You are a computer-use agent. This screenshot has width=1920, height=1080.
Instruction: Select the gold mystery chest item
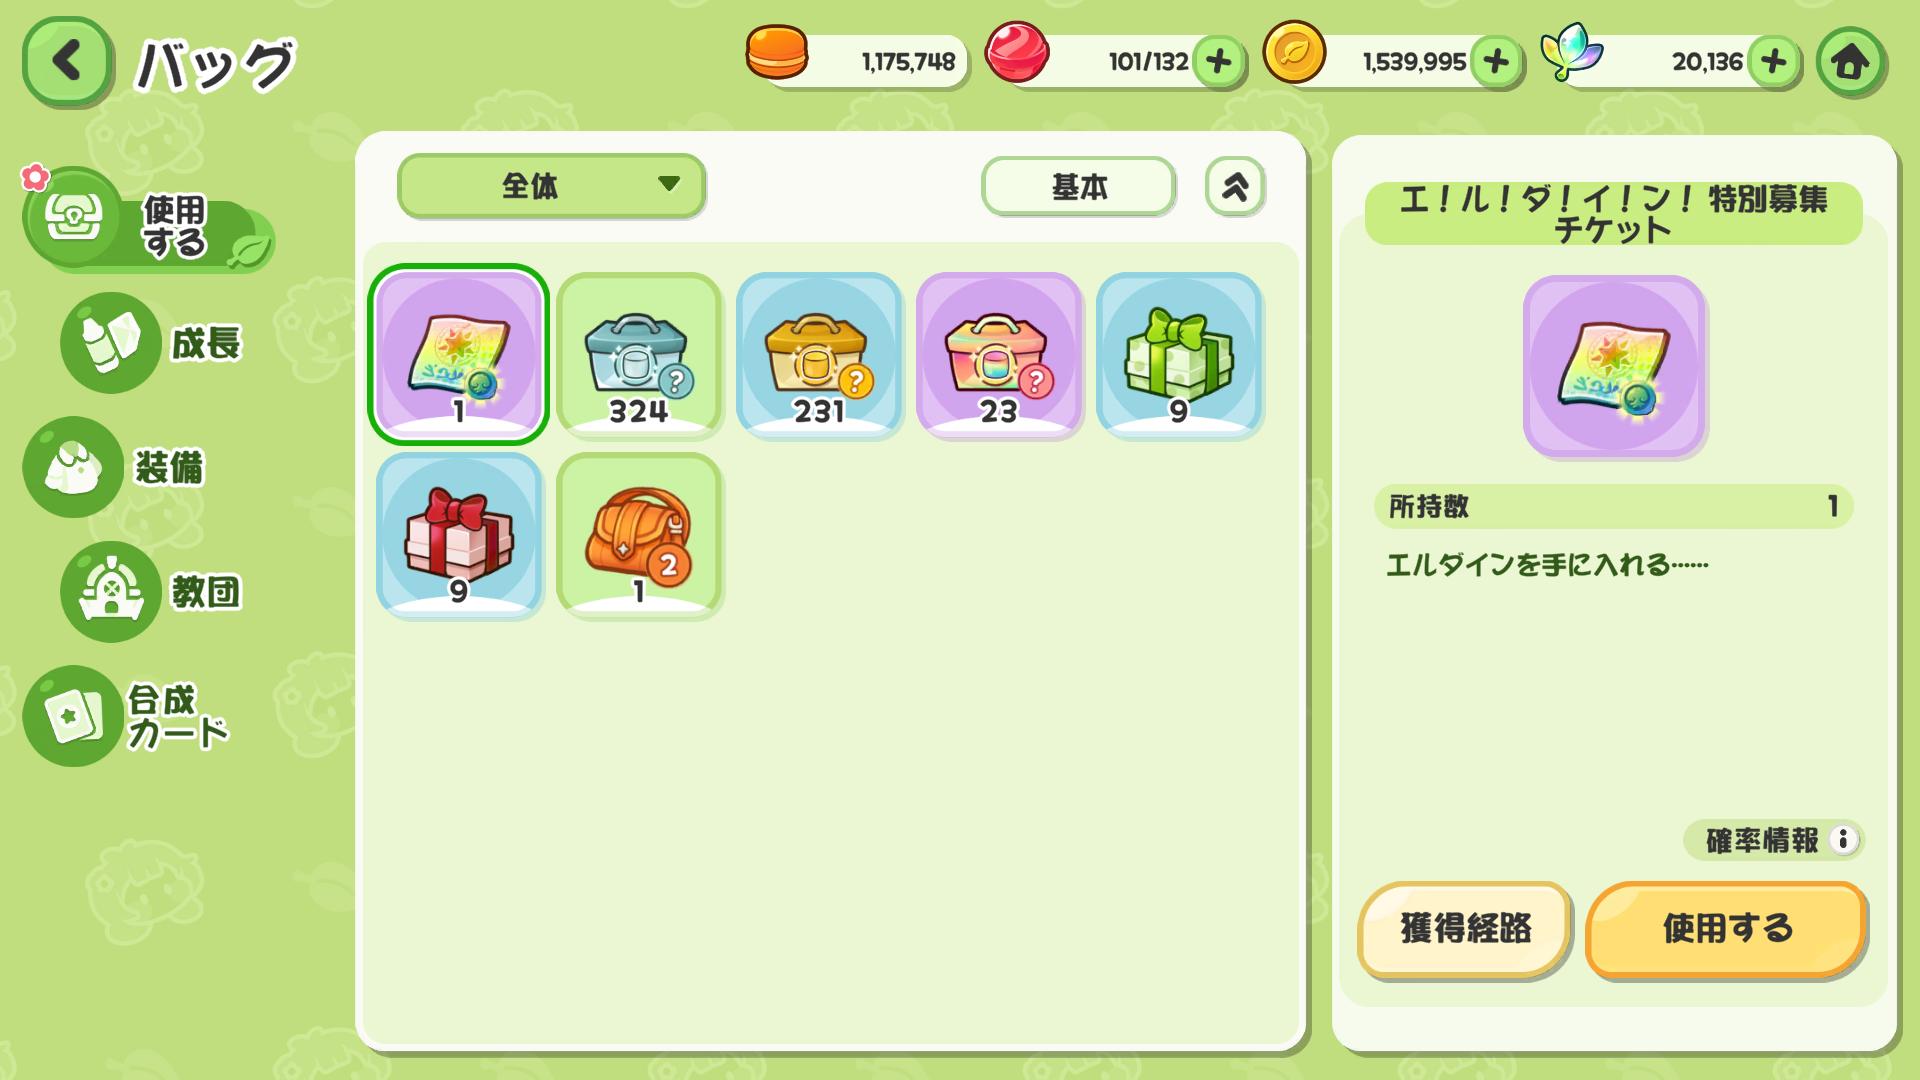(x=819, y=354)
